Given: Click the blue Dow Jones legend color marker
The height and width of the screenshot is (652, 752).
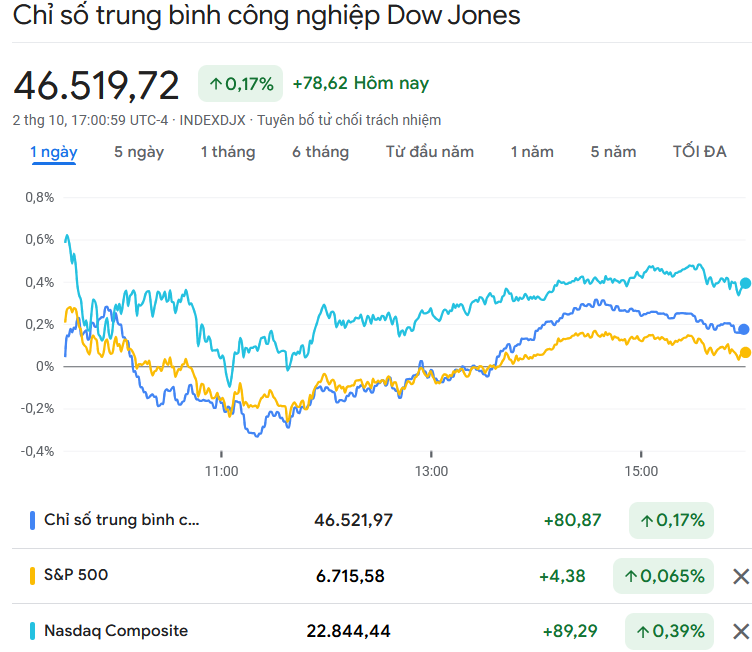Looking at the screenshot, I should coord(33,520).
